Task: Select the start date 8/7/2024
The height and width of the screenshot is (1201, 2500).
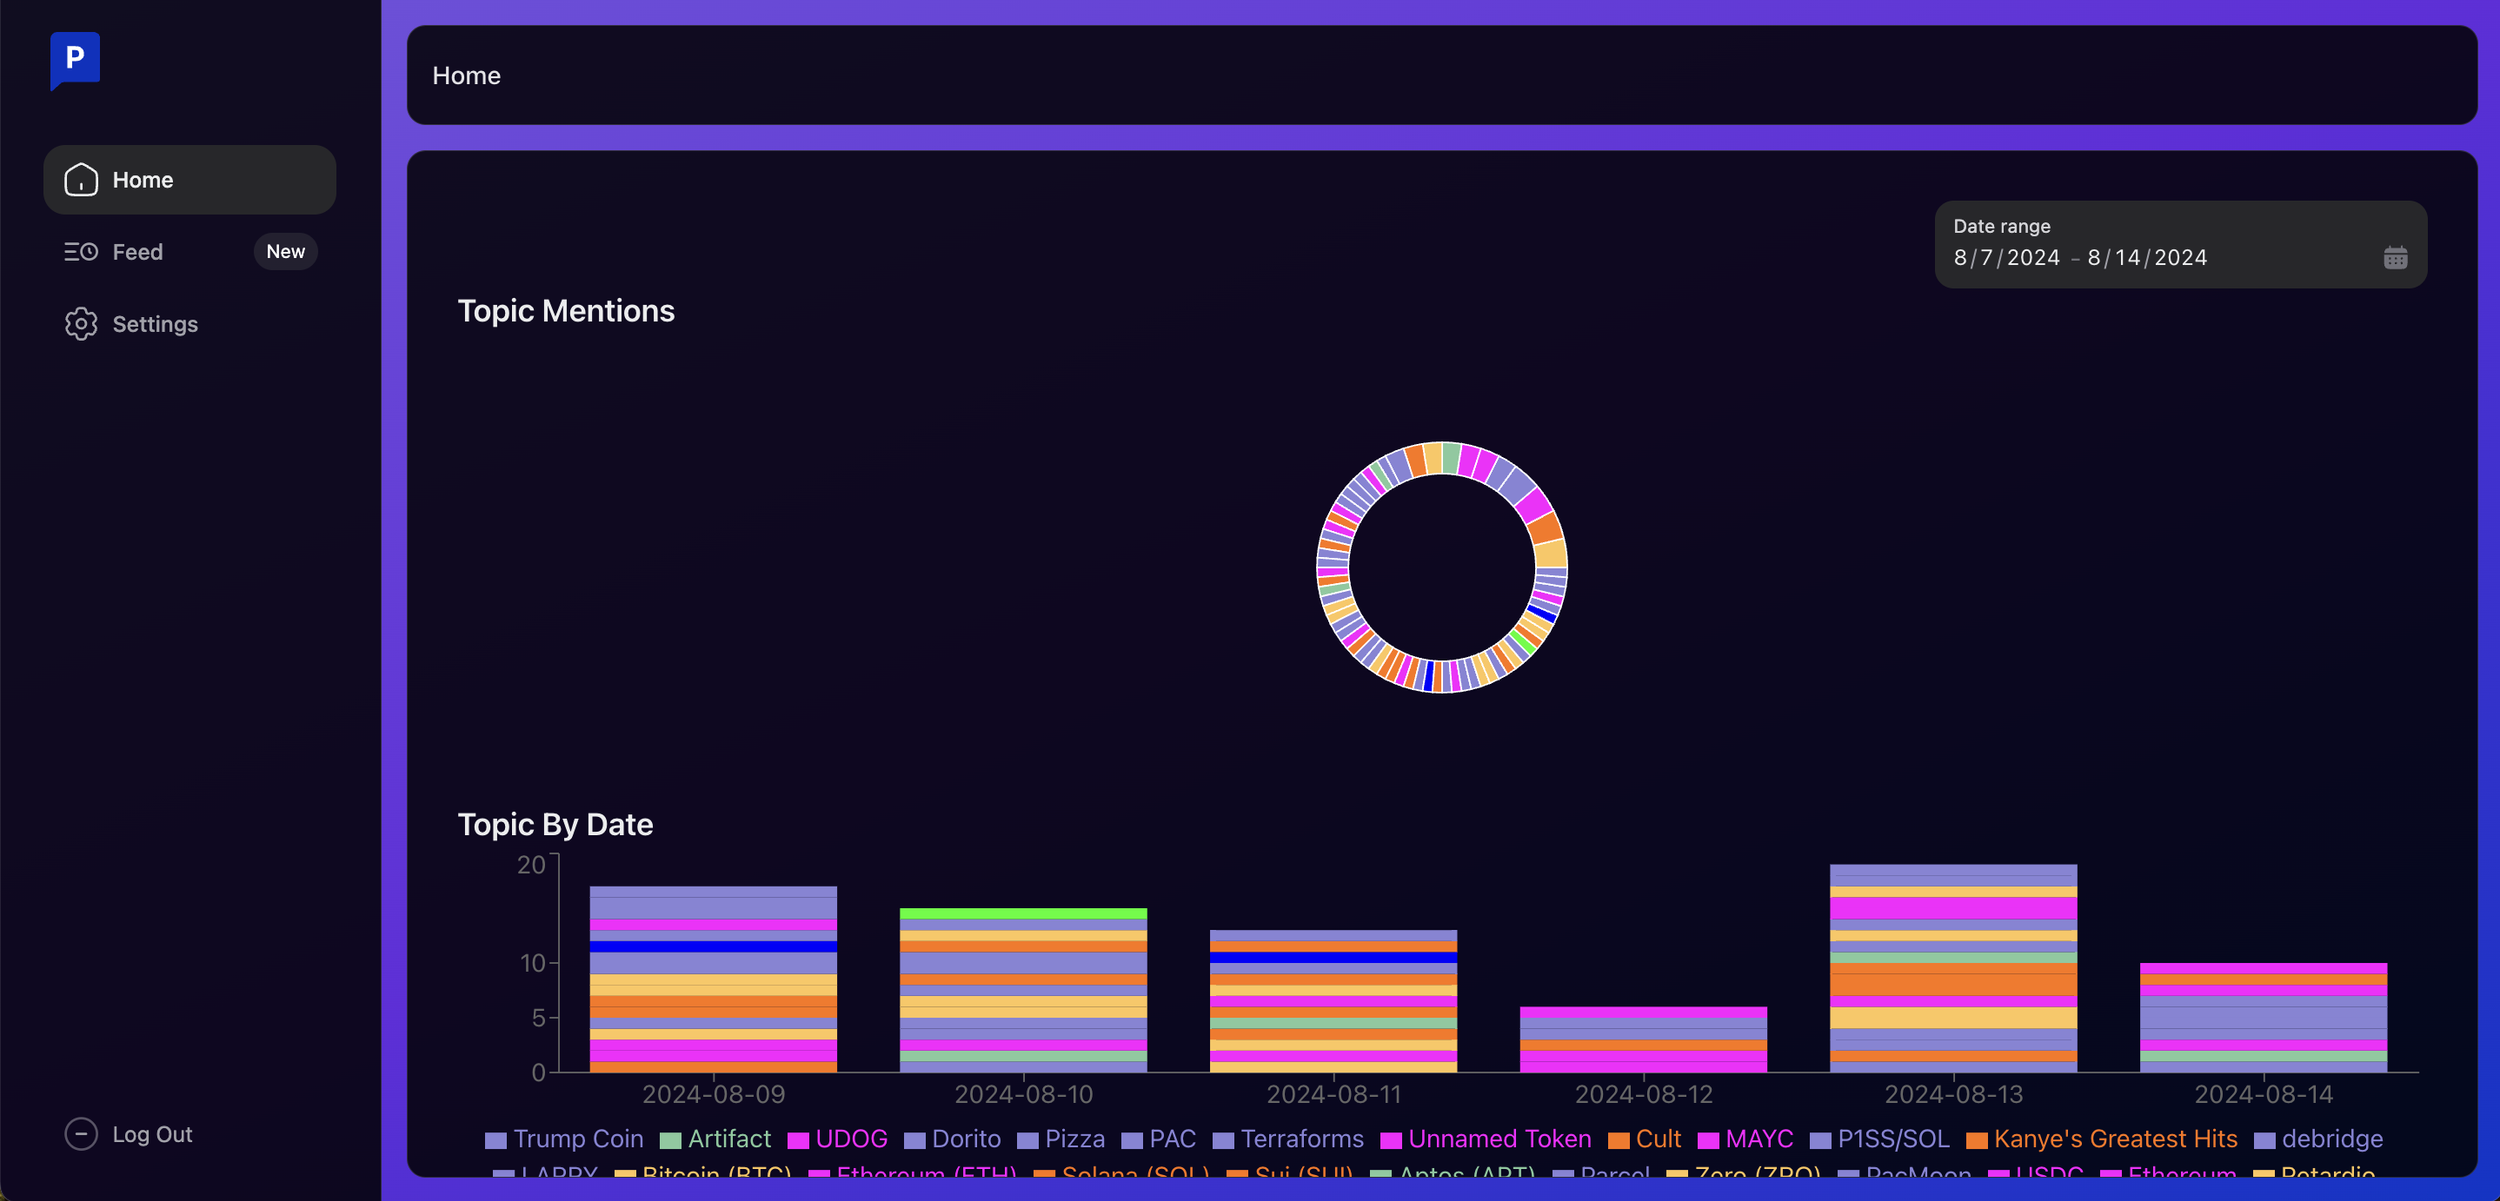Action: point(2006,258)
